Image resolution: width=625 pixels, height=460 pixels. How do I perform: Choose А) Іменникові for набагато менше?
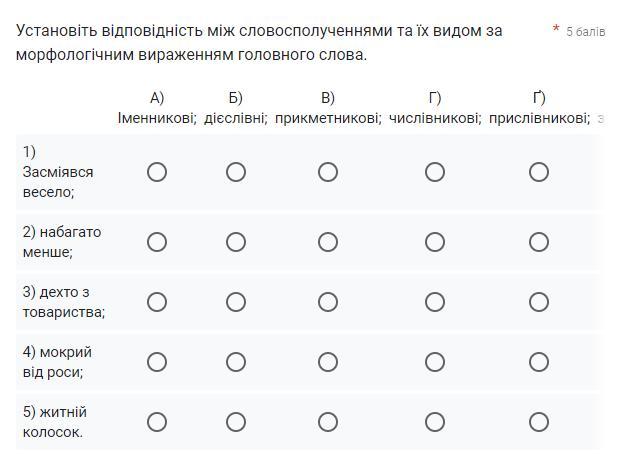[x=157, y=242]
